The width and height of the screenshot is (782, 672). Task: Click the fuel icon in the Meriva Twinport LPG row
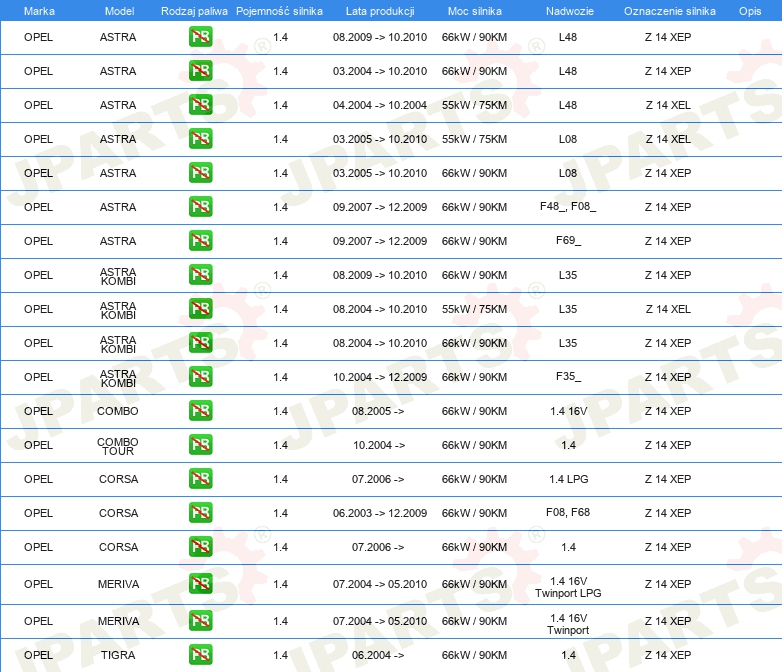click(x=200, y=584)
